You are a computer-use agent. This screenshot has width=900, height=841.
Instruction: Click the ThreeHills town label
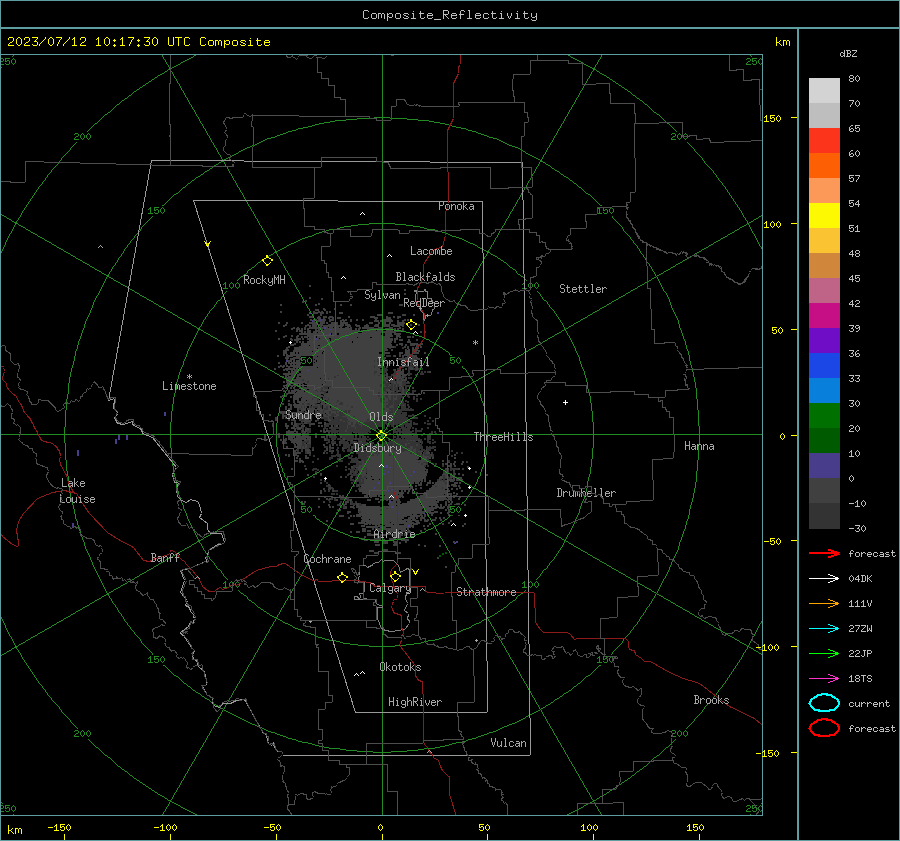click(503, 437)
